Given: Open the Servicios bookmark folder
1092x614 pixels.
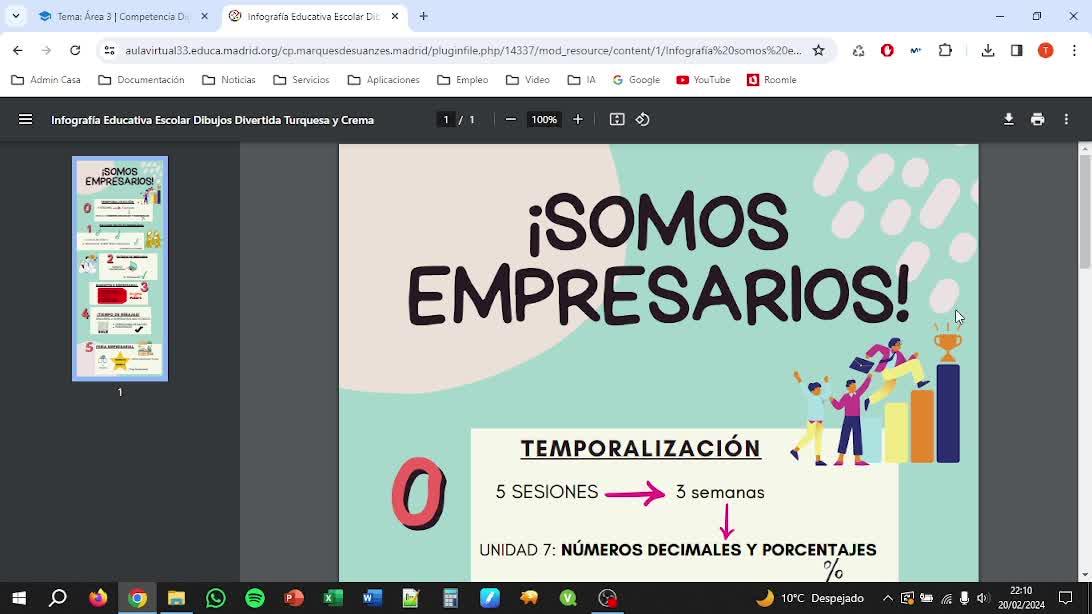Looking at the screenshot, I should click(302, 80).
